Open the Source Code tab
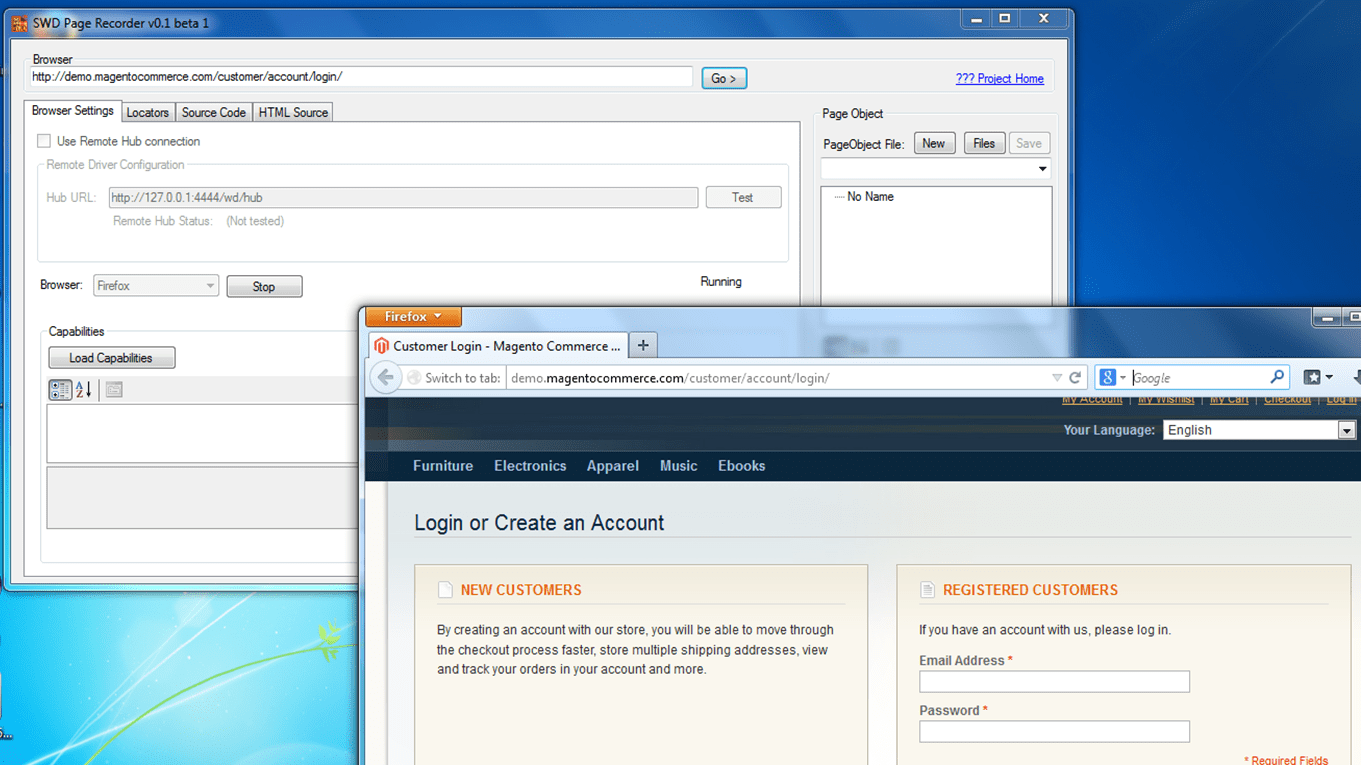Viewport: 1361px width, 765px height. point(214,113)
